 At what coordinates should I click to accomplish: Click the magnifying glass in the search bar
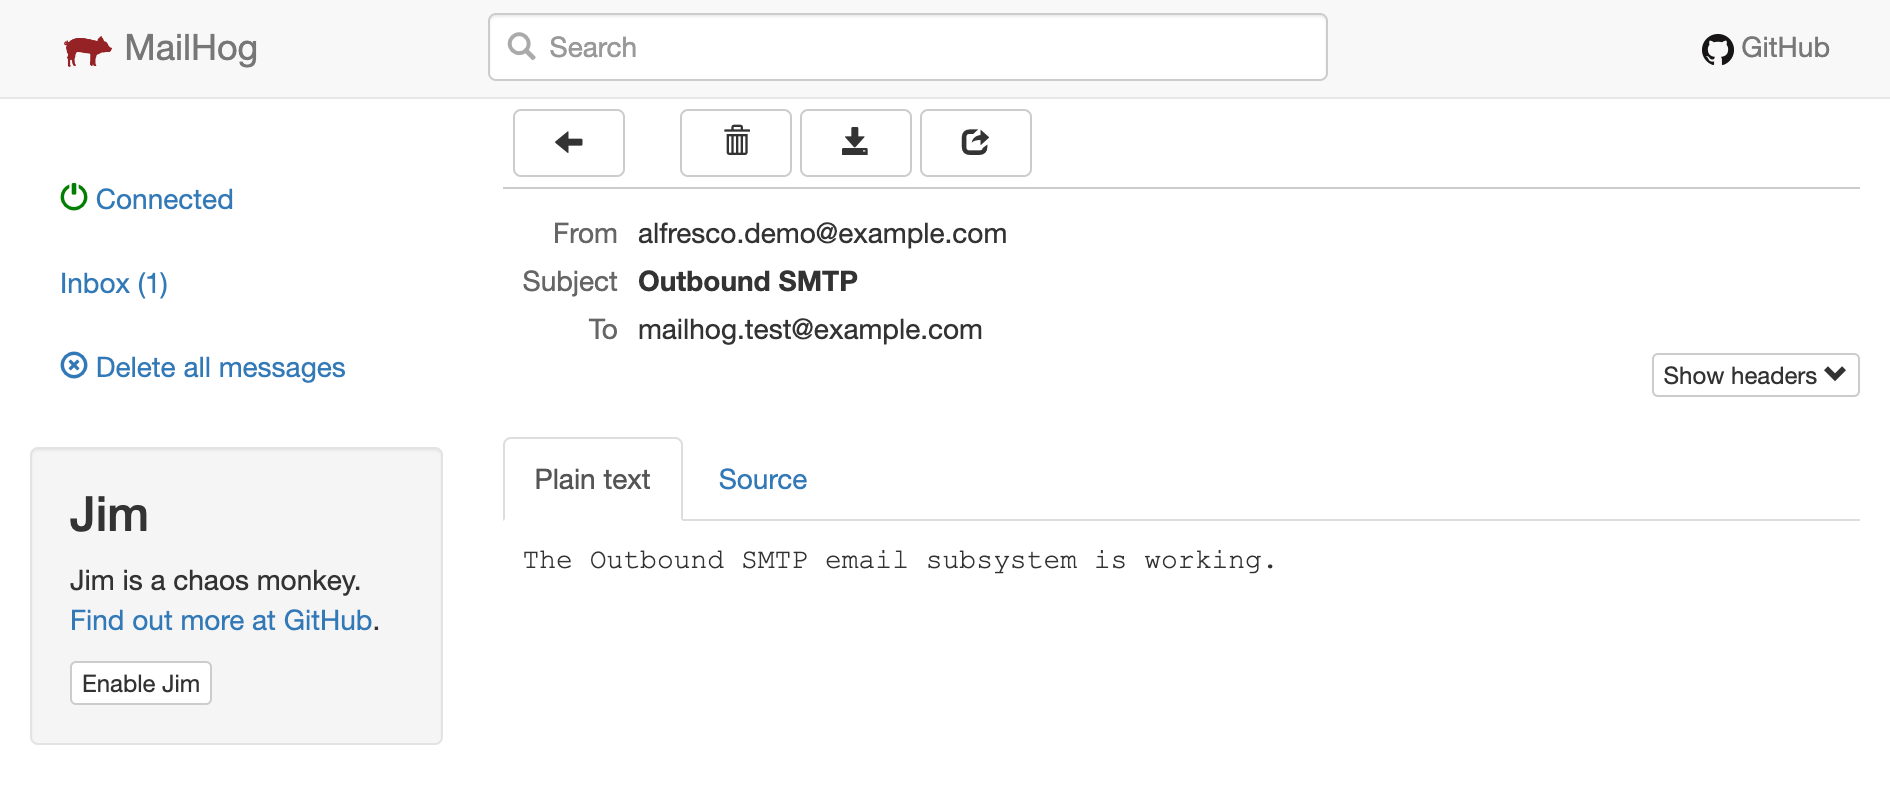[521, 46]
